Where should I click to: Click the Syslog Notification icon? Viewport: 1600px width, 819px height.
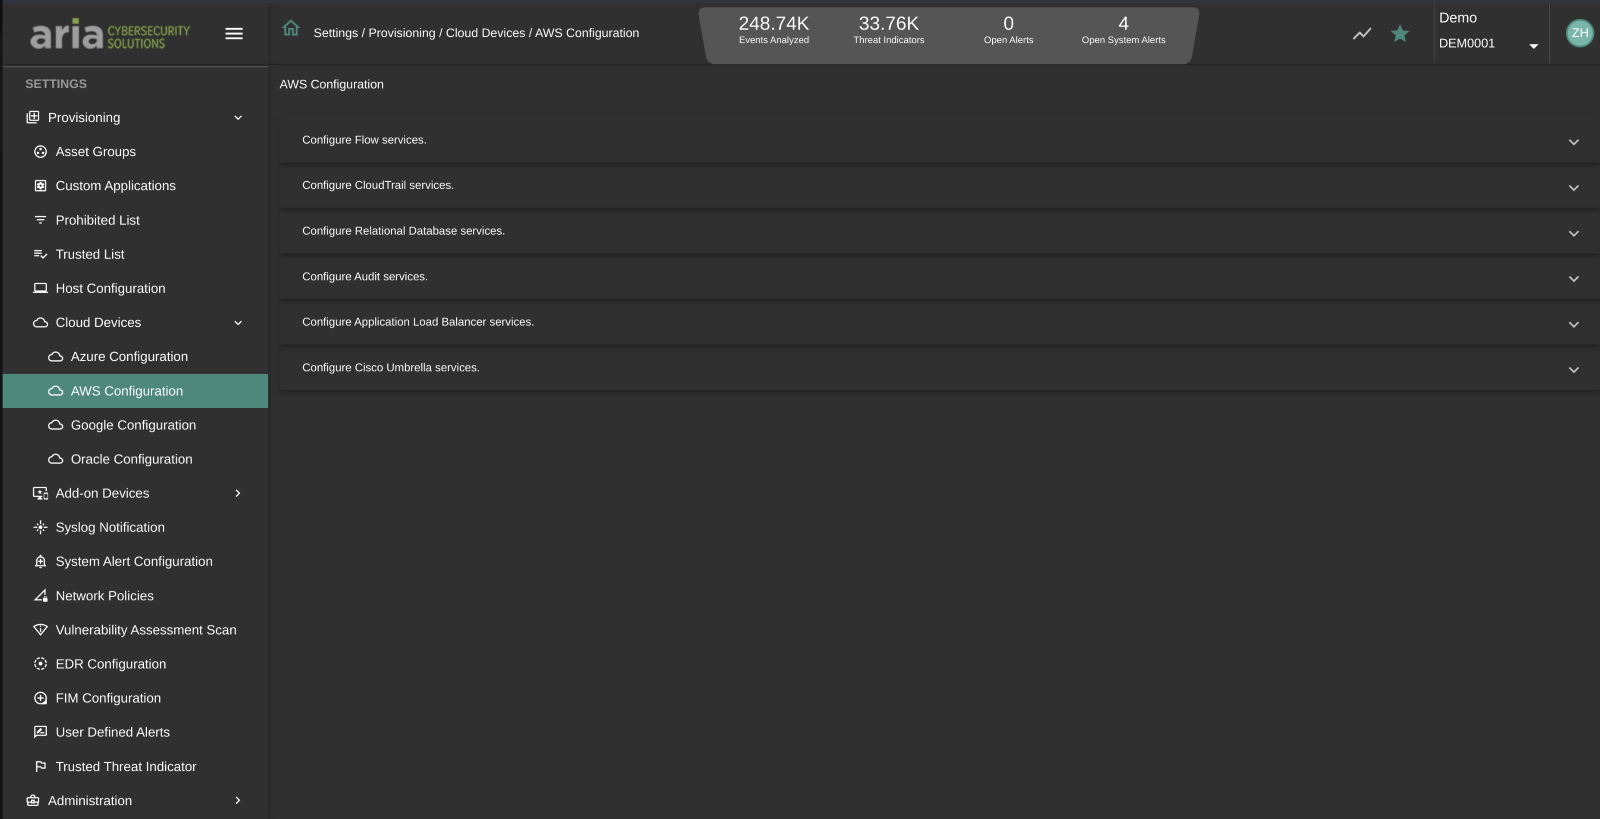(41, 527)
